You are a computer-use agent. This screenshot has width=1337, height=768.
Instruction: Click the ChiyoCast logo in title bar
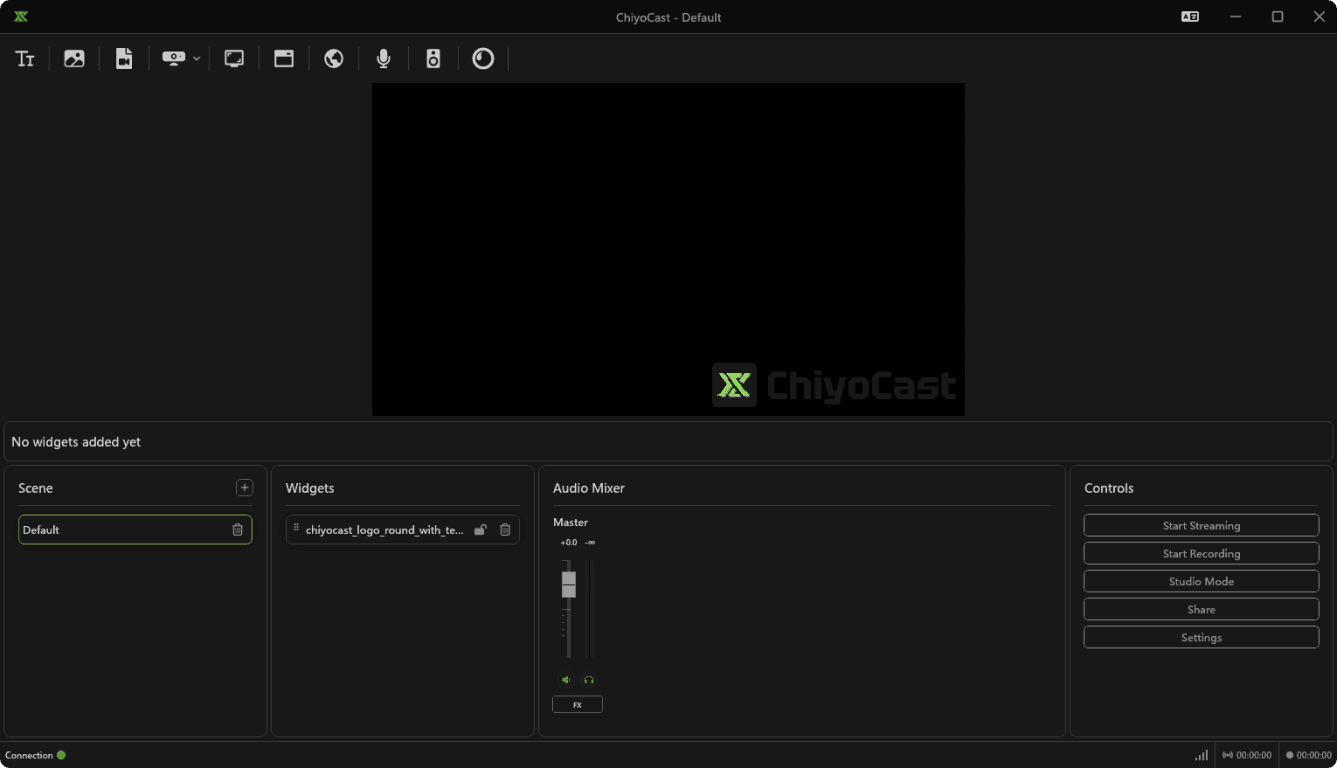[21, 17]
